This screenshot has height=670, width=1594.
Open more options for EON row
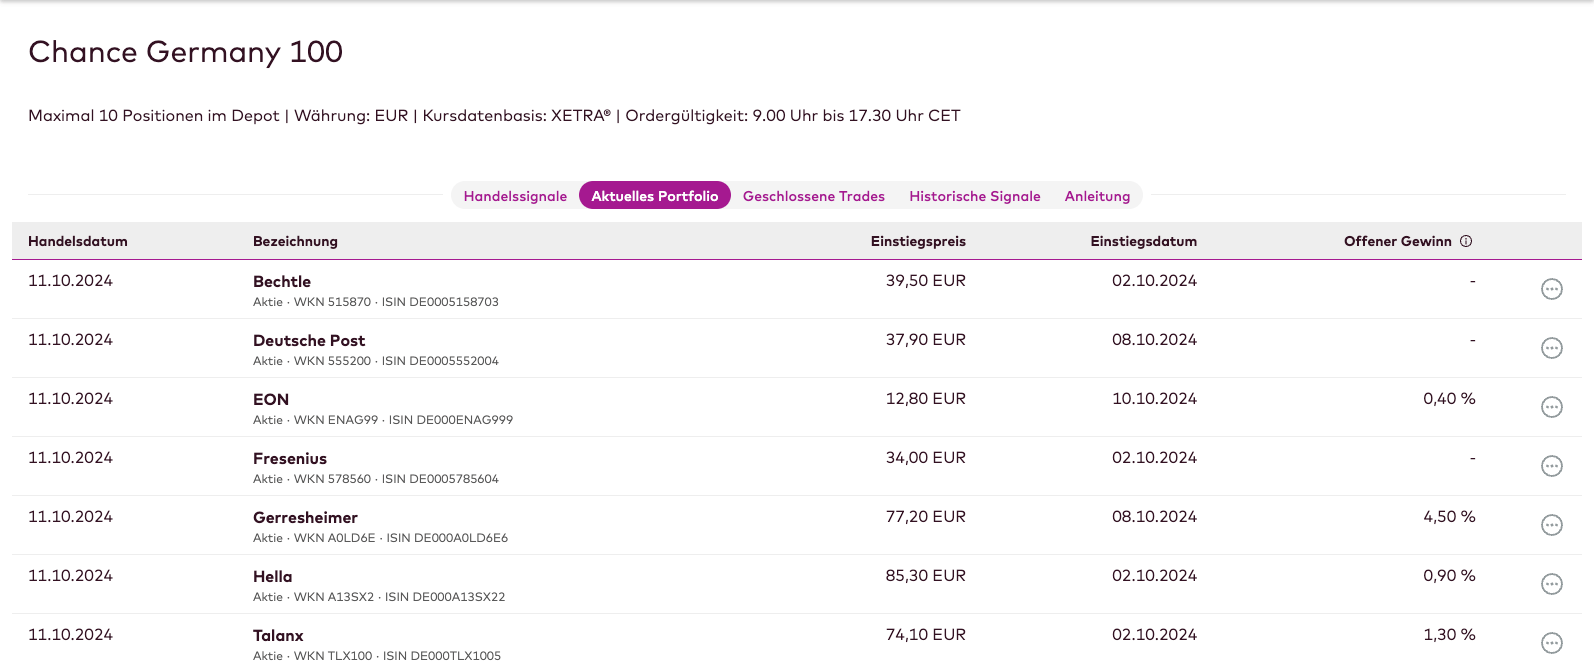(x=1552, y=407)
